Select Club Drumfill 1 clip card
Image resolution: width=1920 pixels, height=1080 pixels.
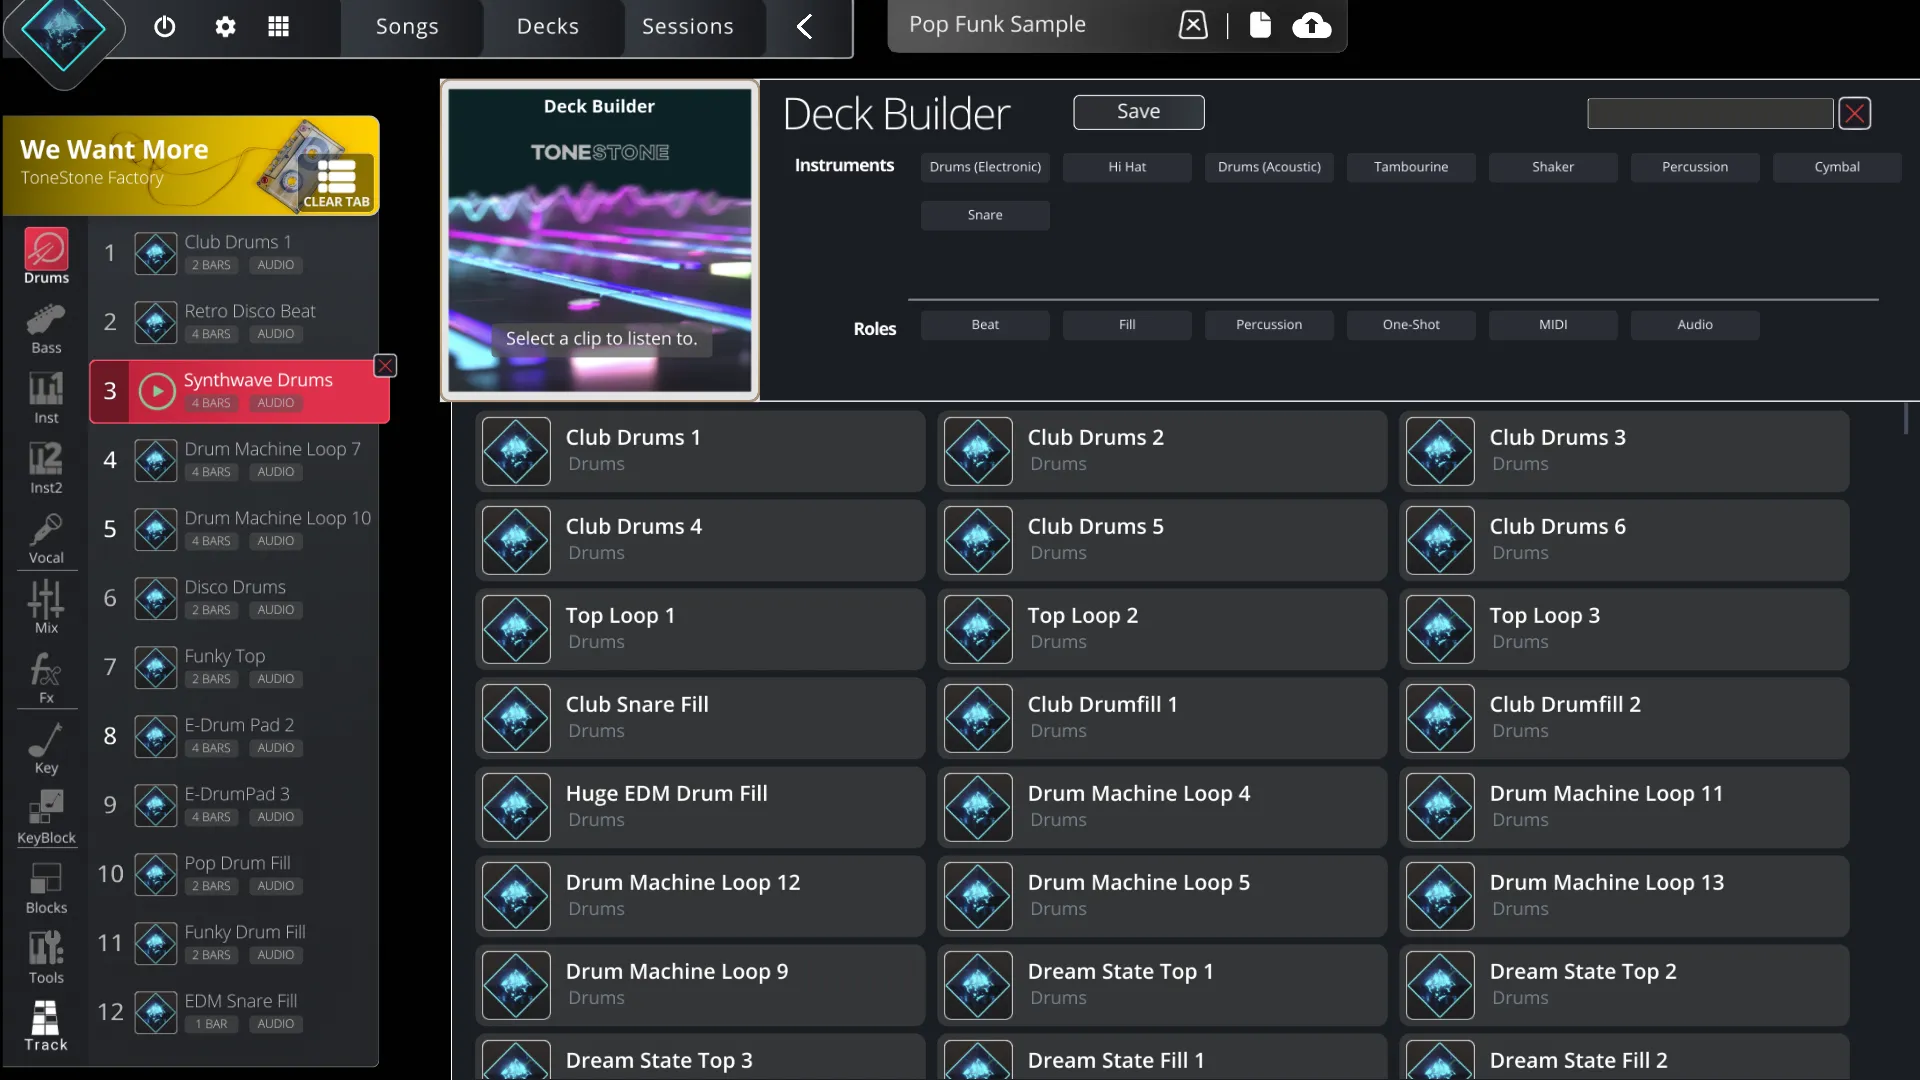(1162, 718)
